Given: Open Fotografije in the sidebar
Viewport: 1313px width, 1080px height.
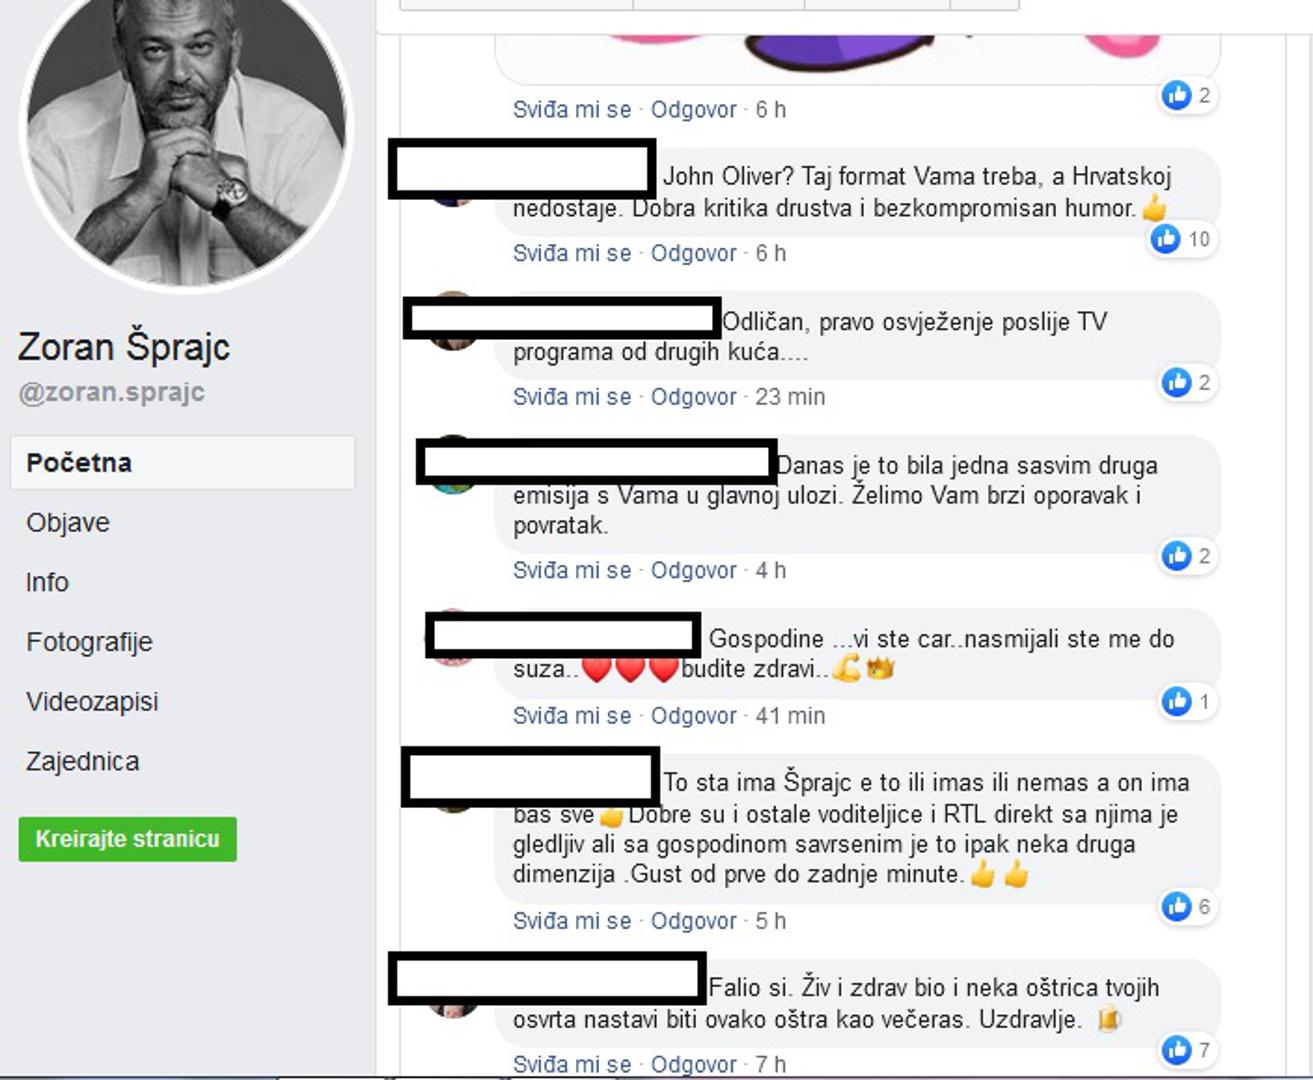Looking at the screenshot, I should (89, 642).
